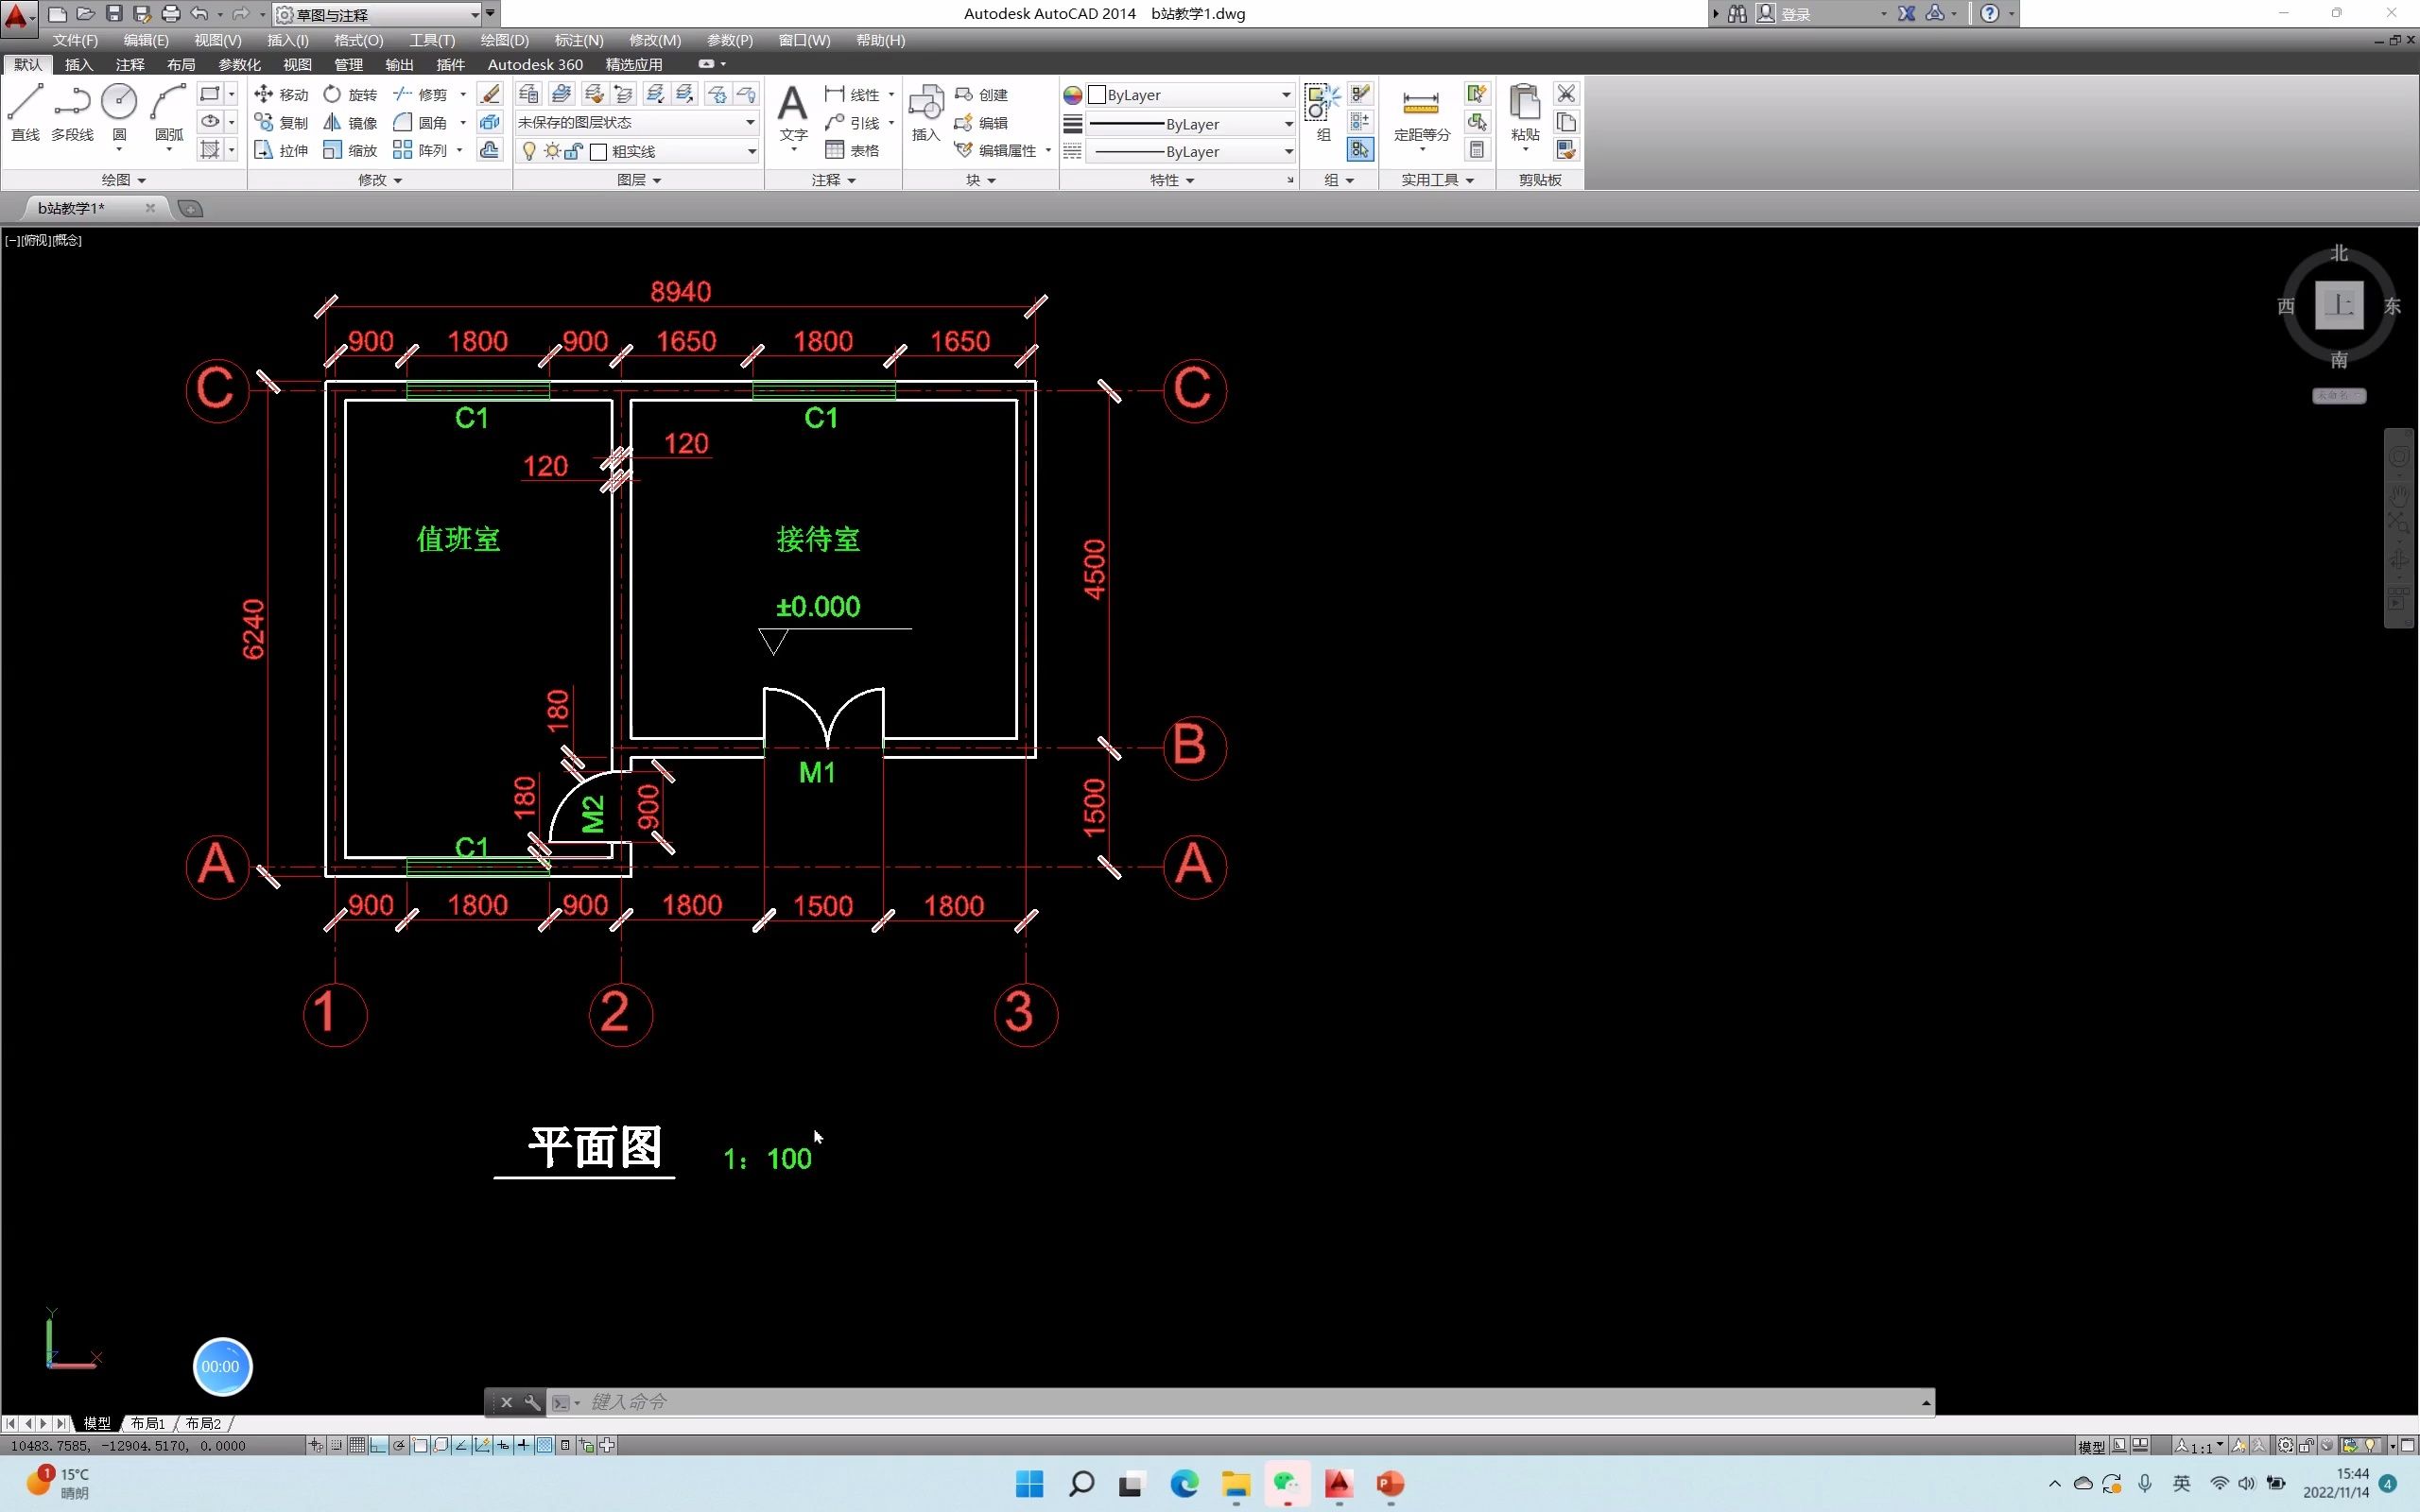
Task: Click the ByLayer color swatch
Action: pyautogui.click(x=1097, y=94)
